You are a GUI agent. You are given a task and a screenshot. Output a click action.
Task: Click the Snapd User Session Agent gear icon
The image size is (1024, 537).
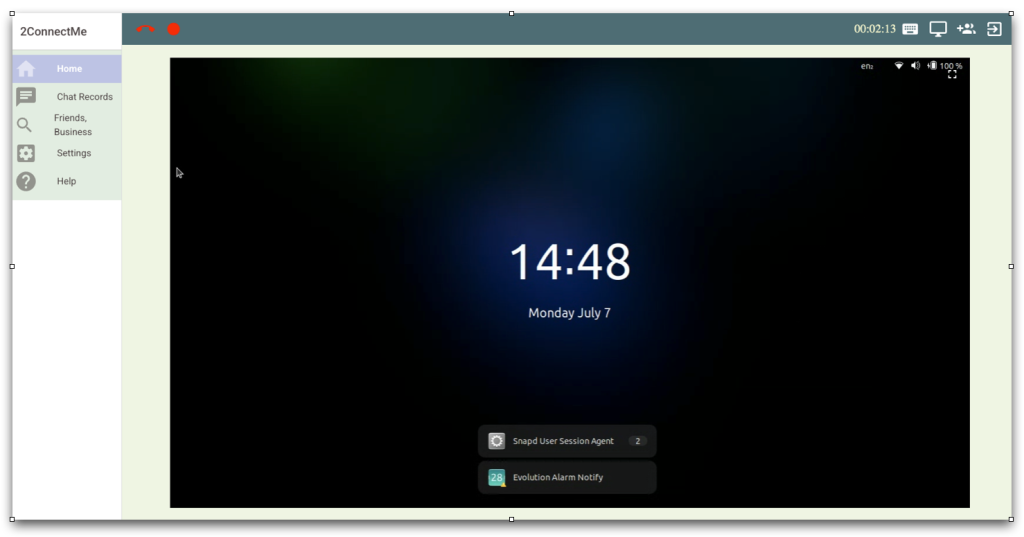pos(496,441)
